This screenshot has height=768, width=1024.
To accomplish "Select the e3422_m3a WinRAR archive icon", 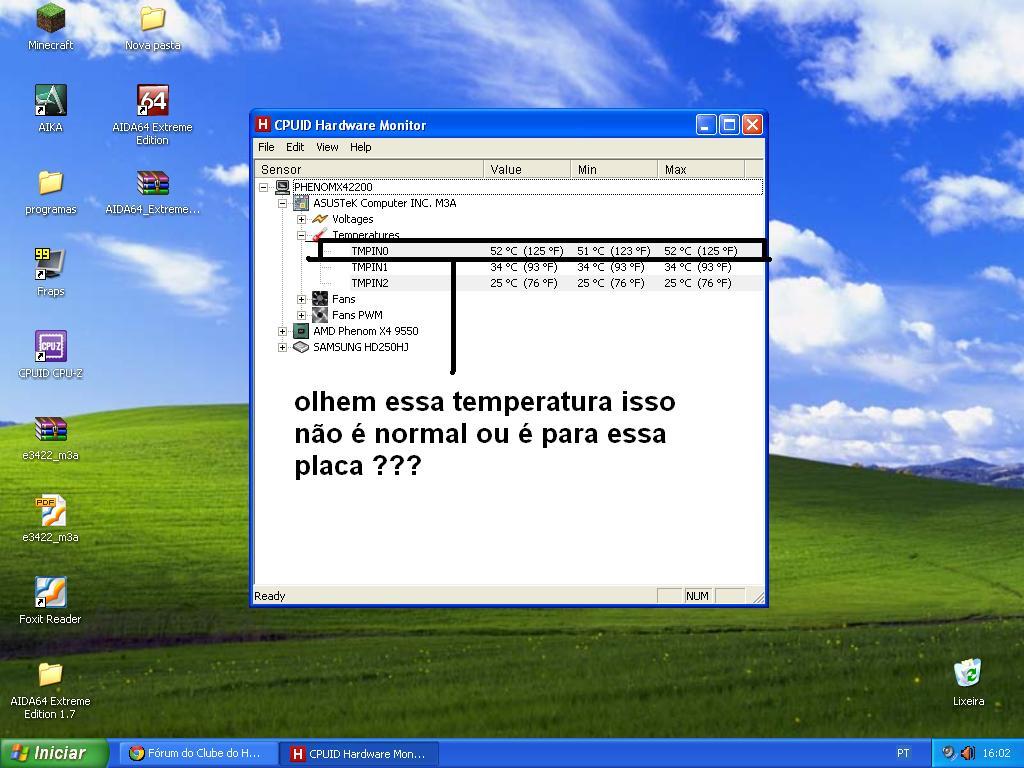I will [50, 429].
